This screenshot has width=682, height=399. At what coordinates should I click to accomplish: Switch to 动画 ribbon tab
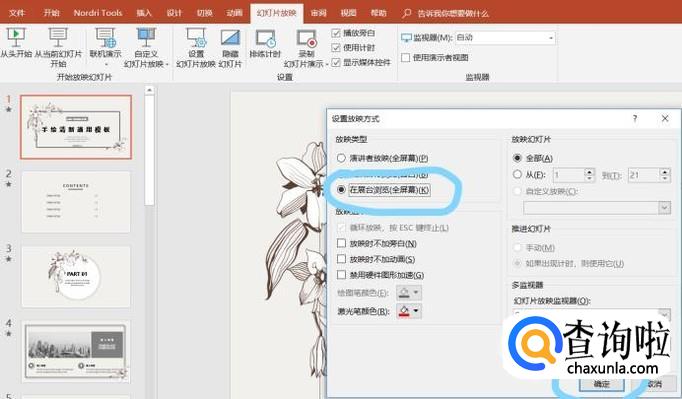point(234,13)
